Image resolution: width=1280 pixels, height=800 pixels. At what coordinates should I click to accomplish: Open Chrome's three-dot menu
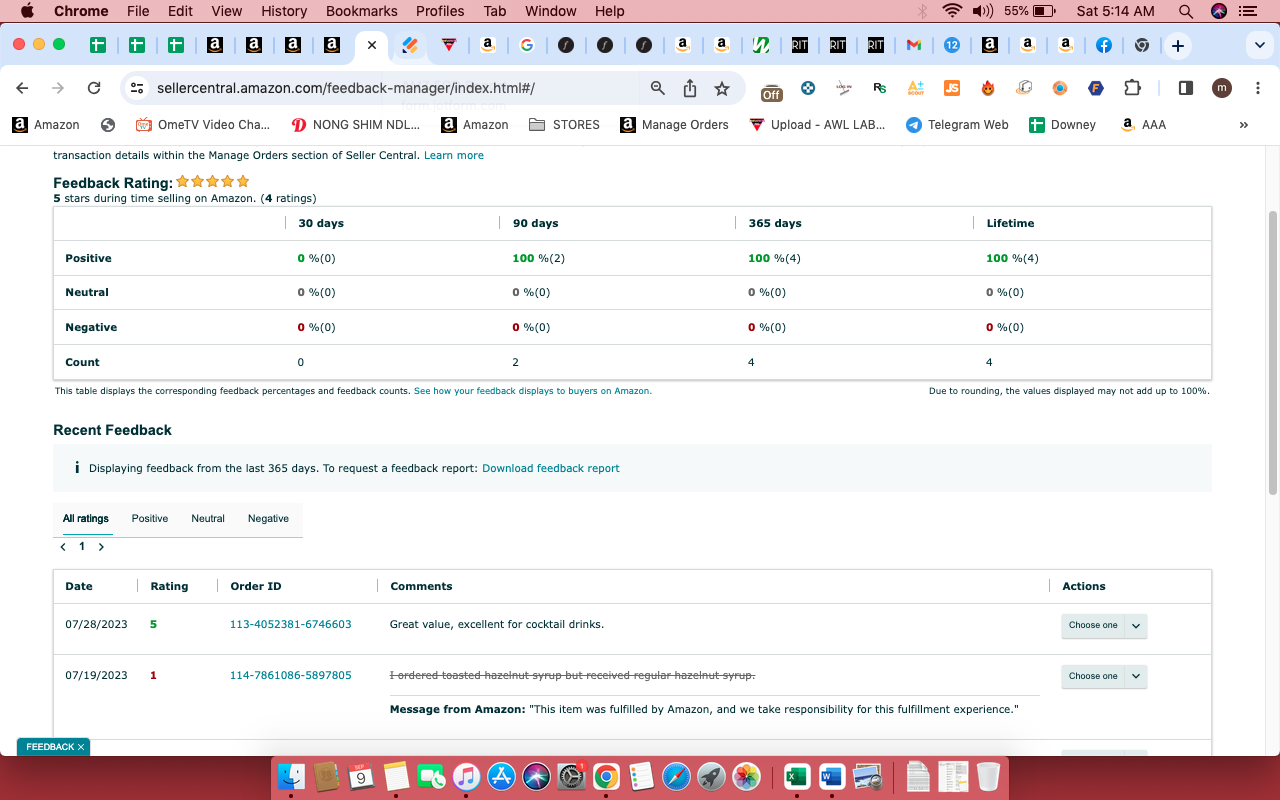[x=1257, y=88]
